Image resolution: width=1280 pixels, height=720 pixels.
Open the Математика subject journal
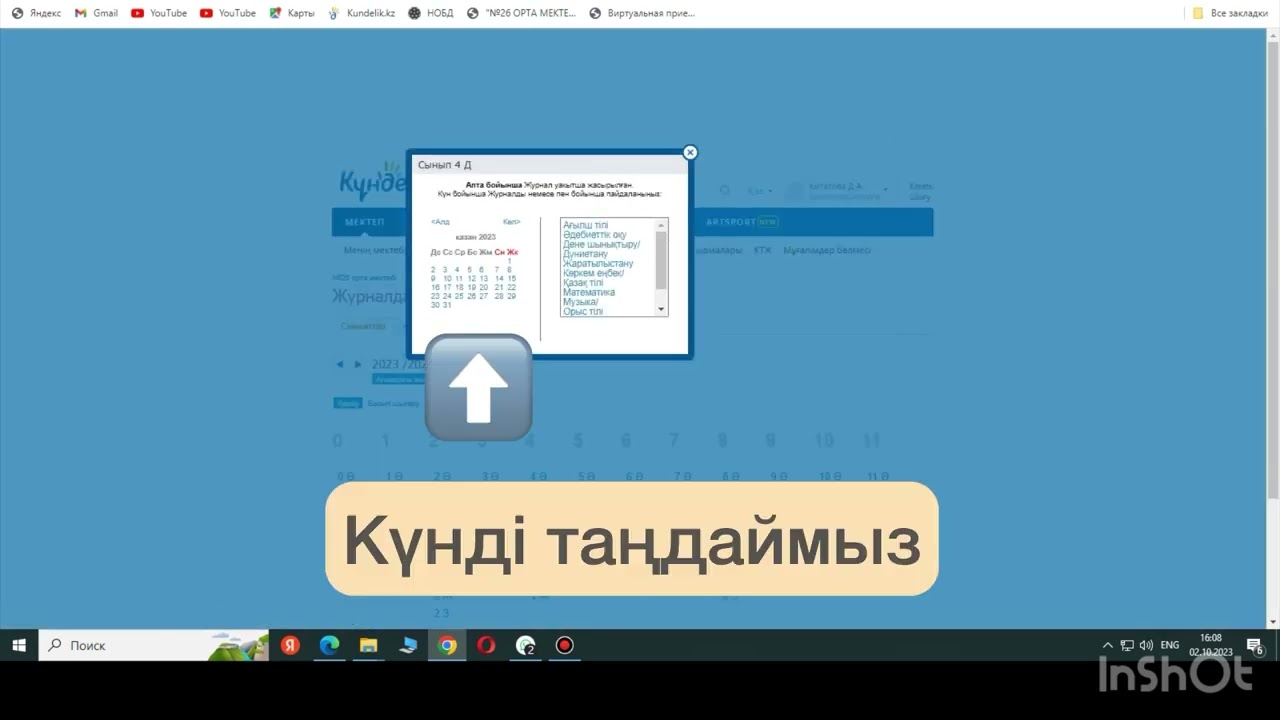click(x=589, y=293)
